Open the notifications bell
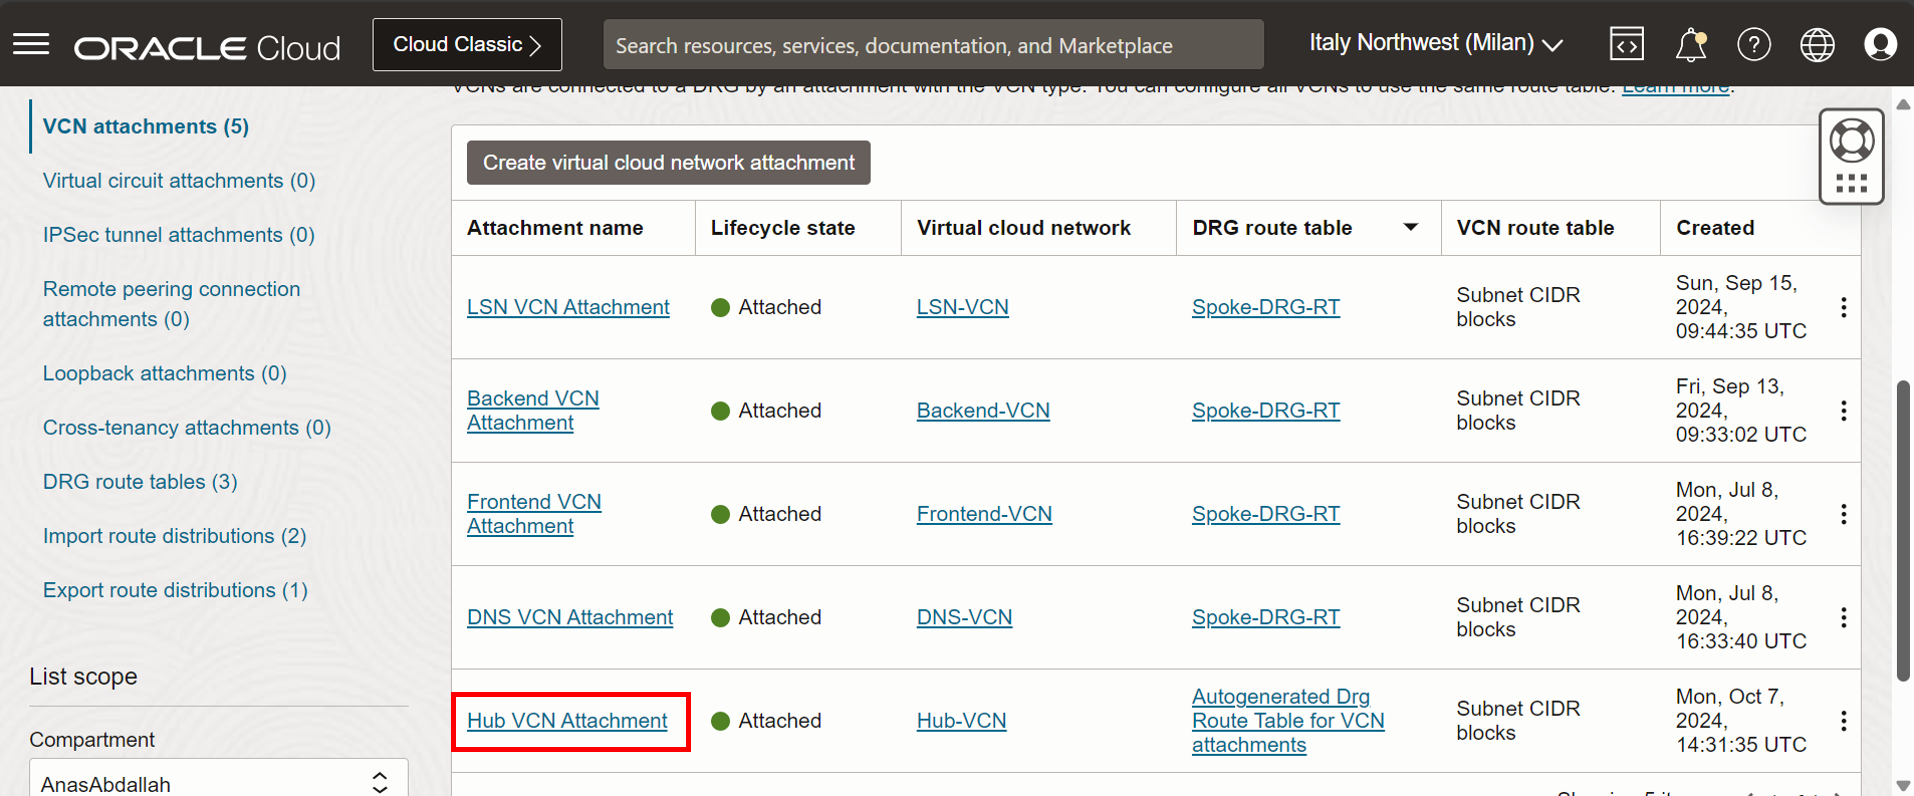The image size is (1914, 796). coord(1691,45)
